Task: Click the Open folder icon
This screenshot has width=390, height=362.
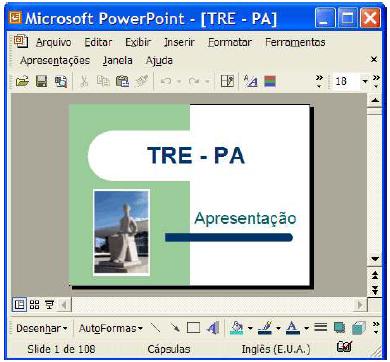Action: point(22,81)
